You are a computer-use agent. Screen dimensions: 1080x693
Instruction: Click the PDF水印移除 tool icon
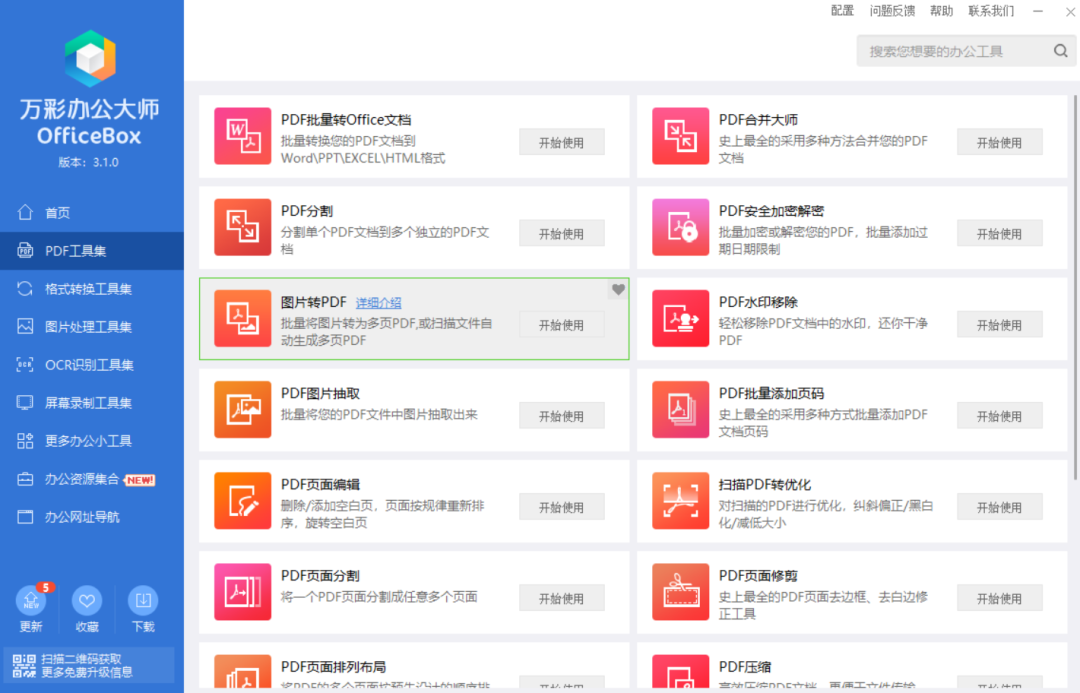[681, 318]
